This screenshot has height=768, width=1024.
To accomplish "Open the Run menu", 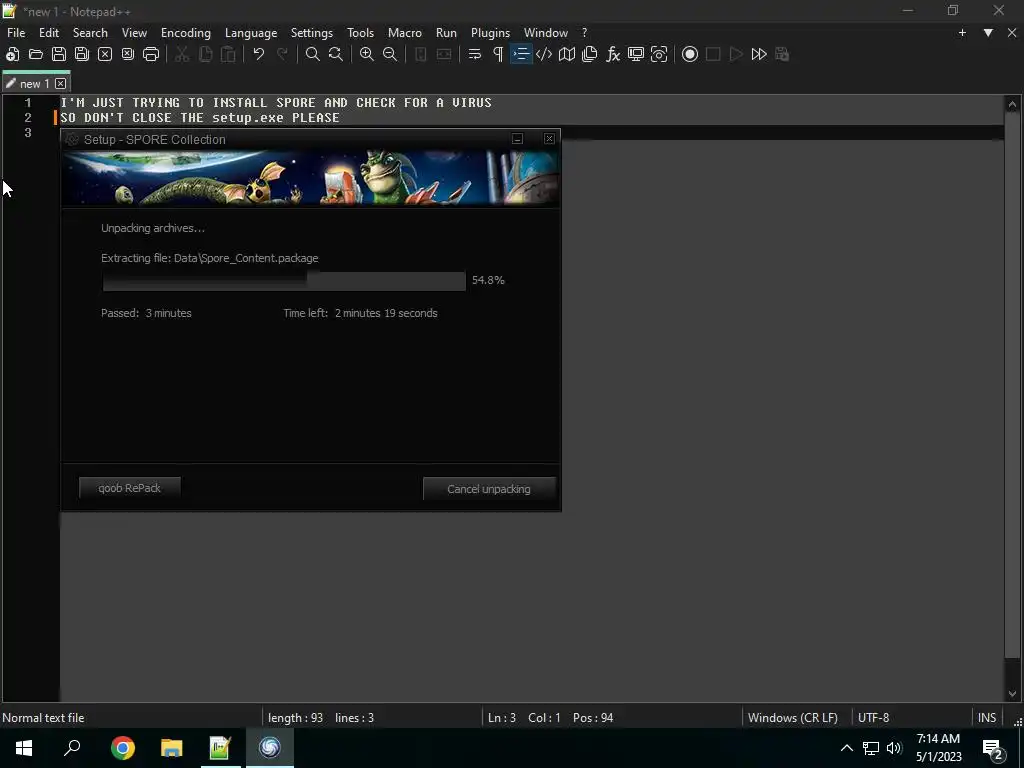I will click(446, 33).
